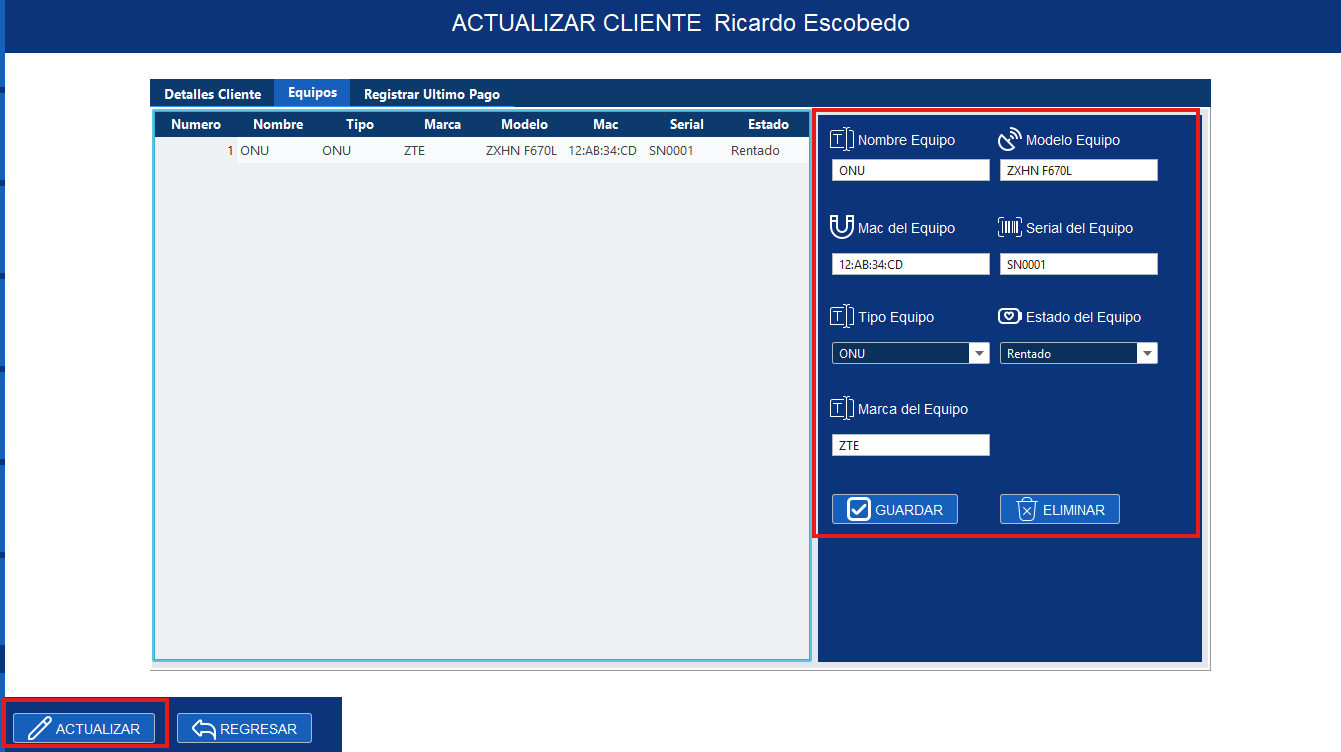Open the Estado del Equipo dropdown arrow
The image size is (1341, 752).
tap(1147, 353)
